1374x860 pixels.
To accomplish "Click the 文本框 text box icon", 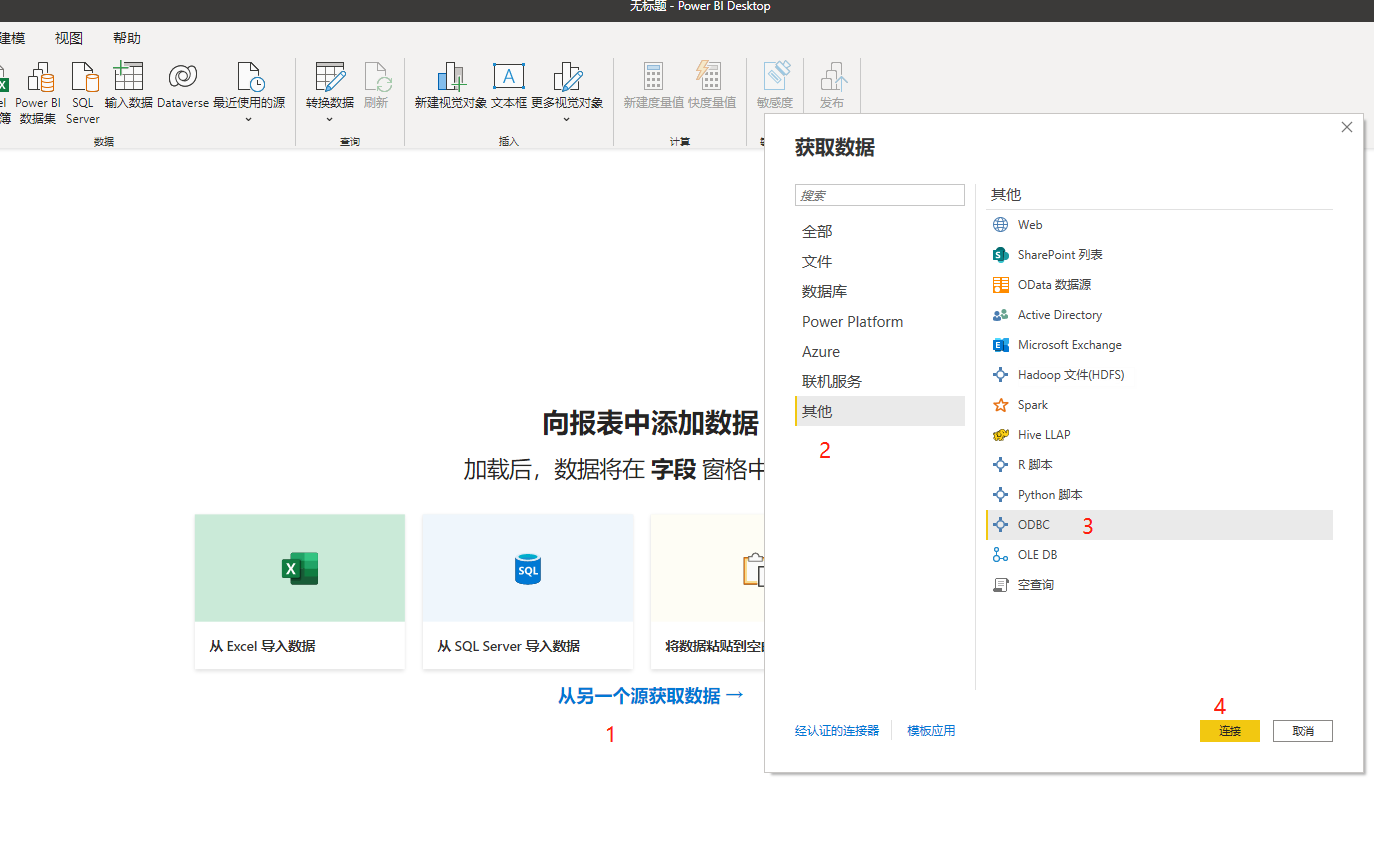I will coord(509,78).
